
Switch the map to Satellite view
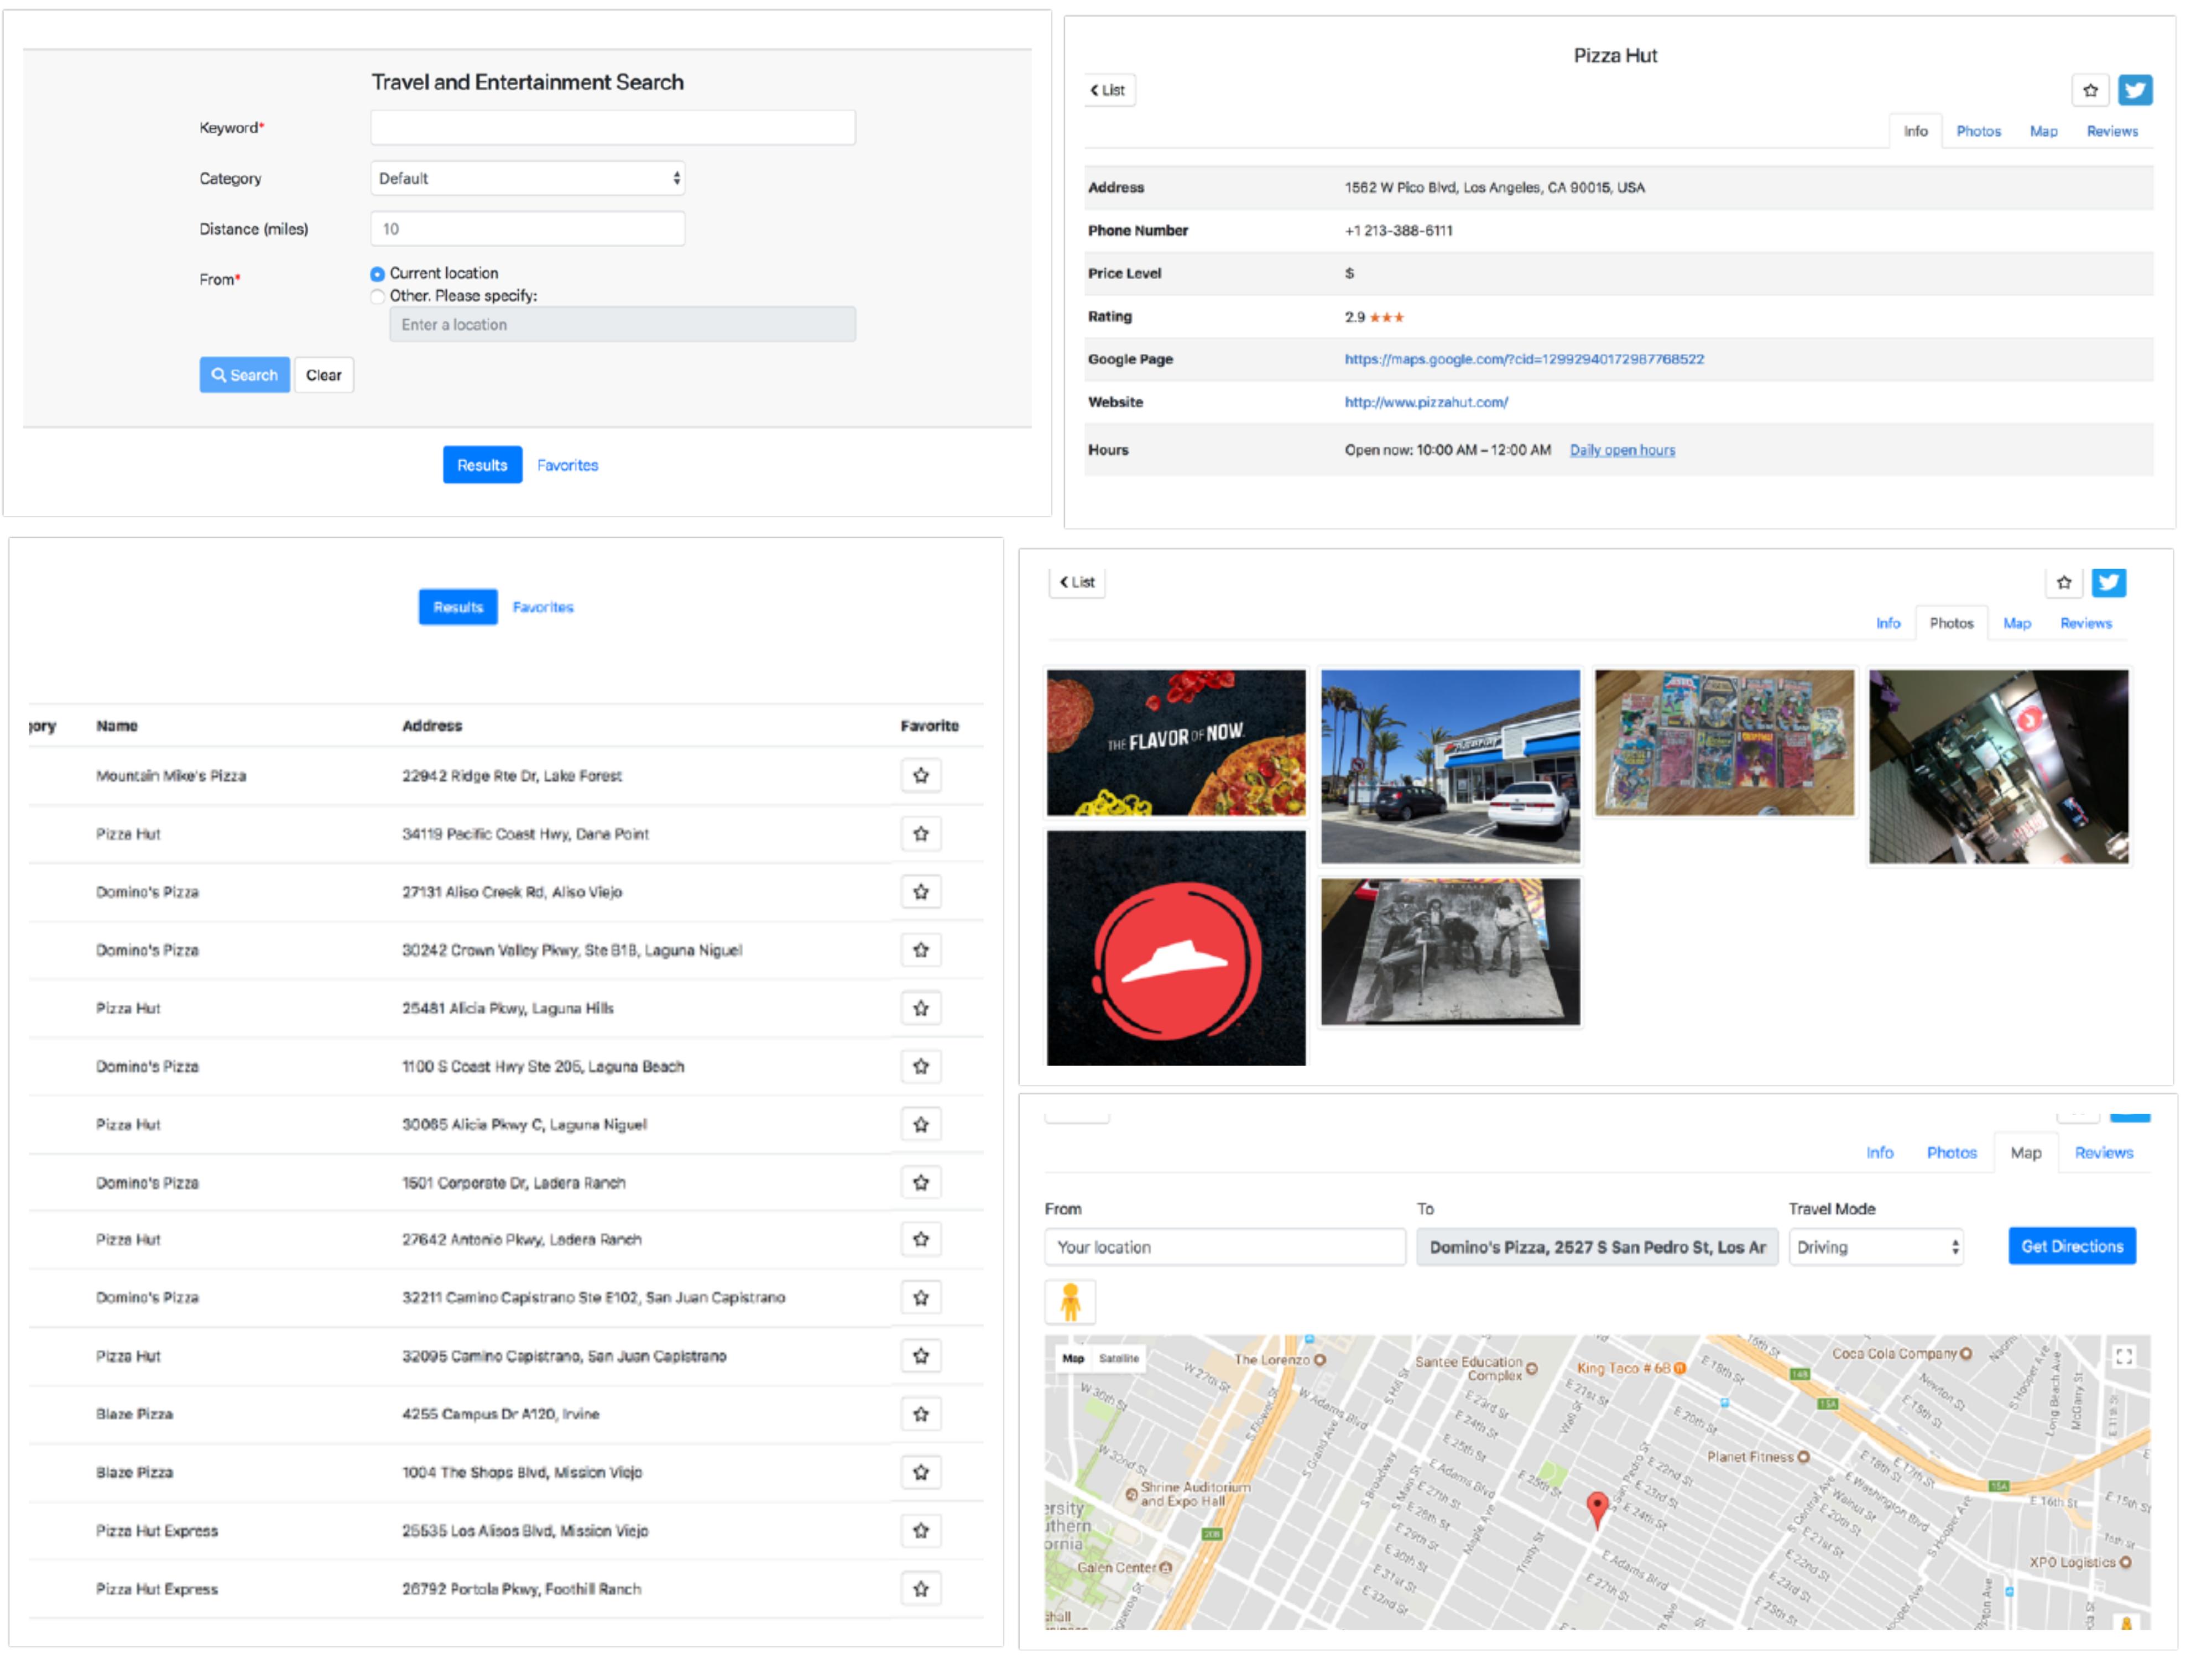pyautogui.click(x=1118, y=1358)
